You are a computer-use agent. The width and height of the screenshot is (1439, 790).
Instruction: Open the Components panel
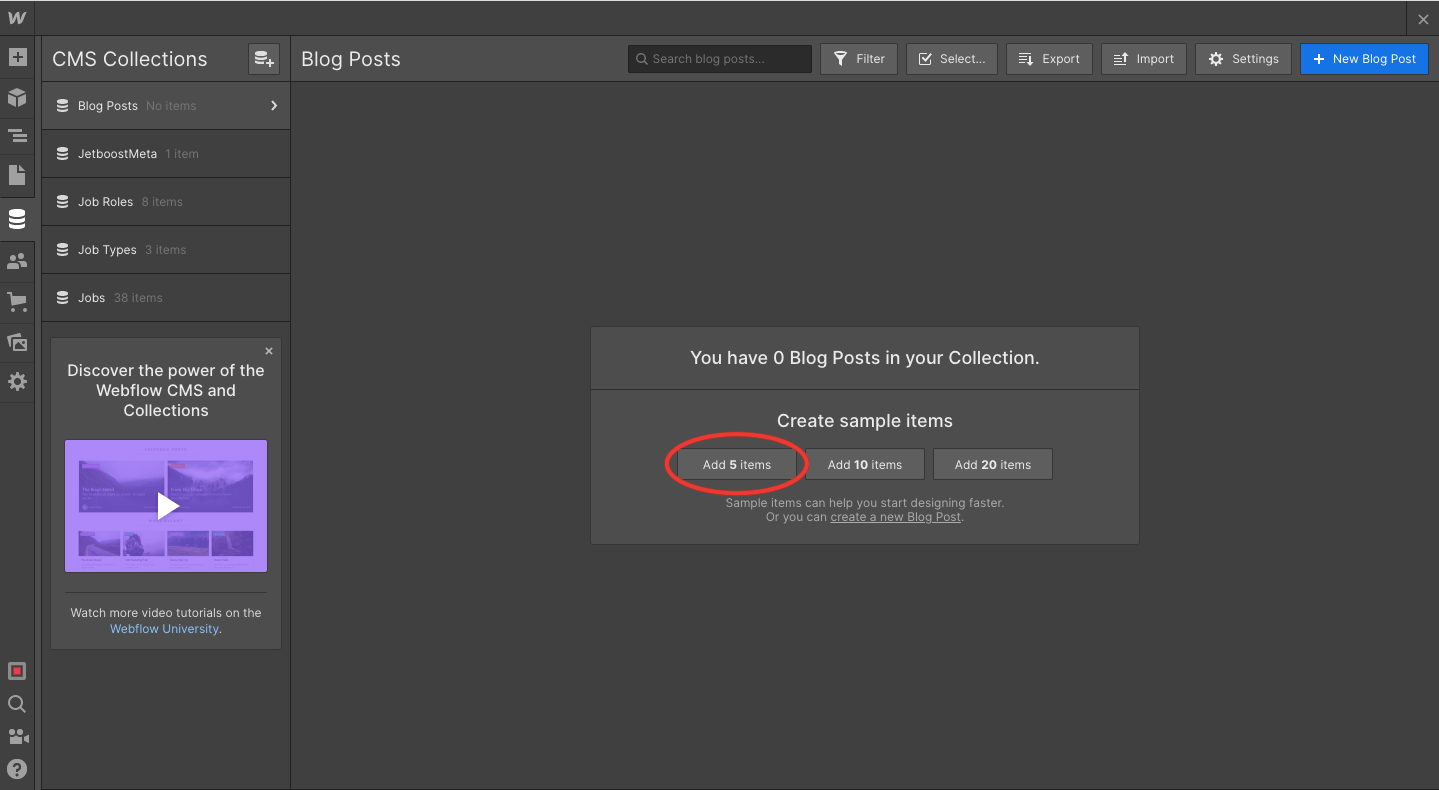17,97
